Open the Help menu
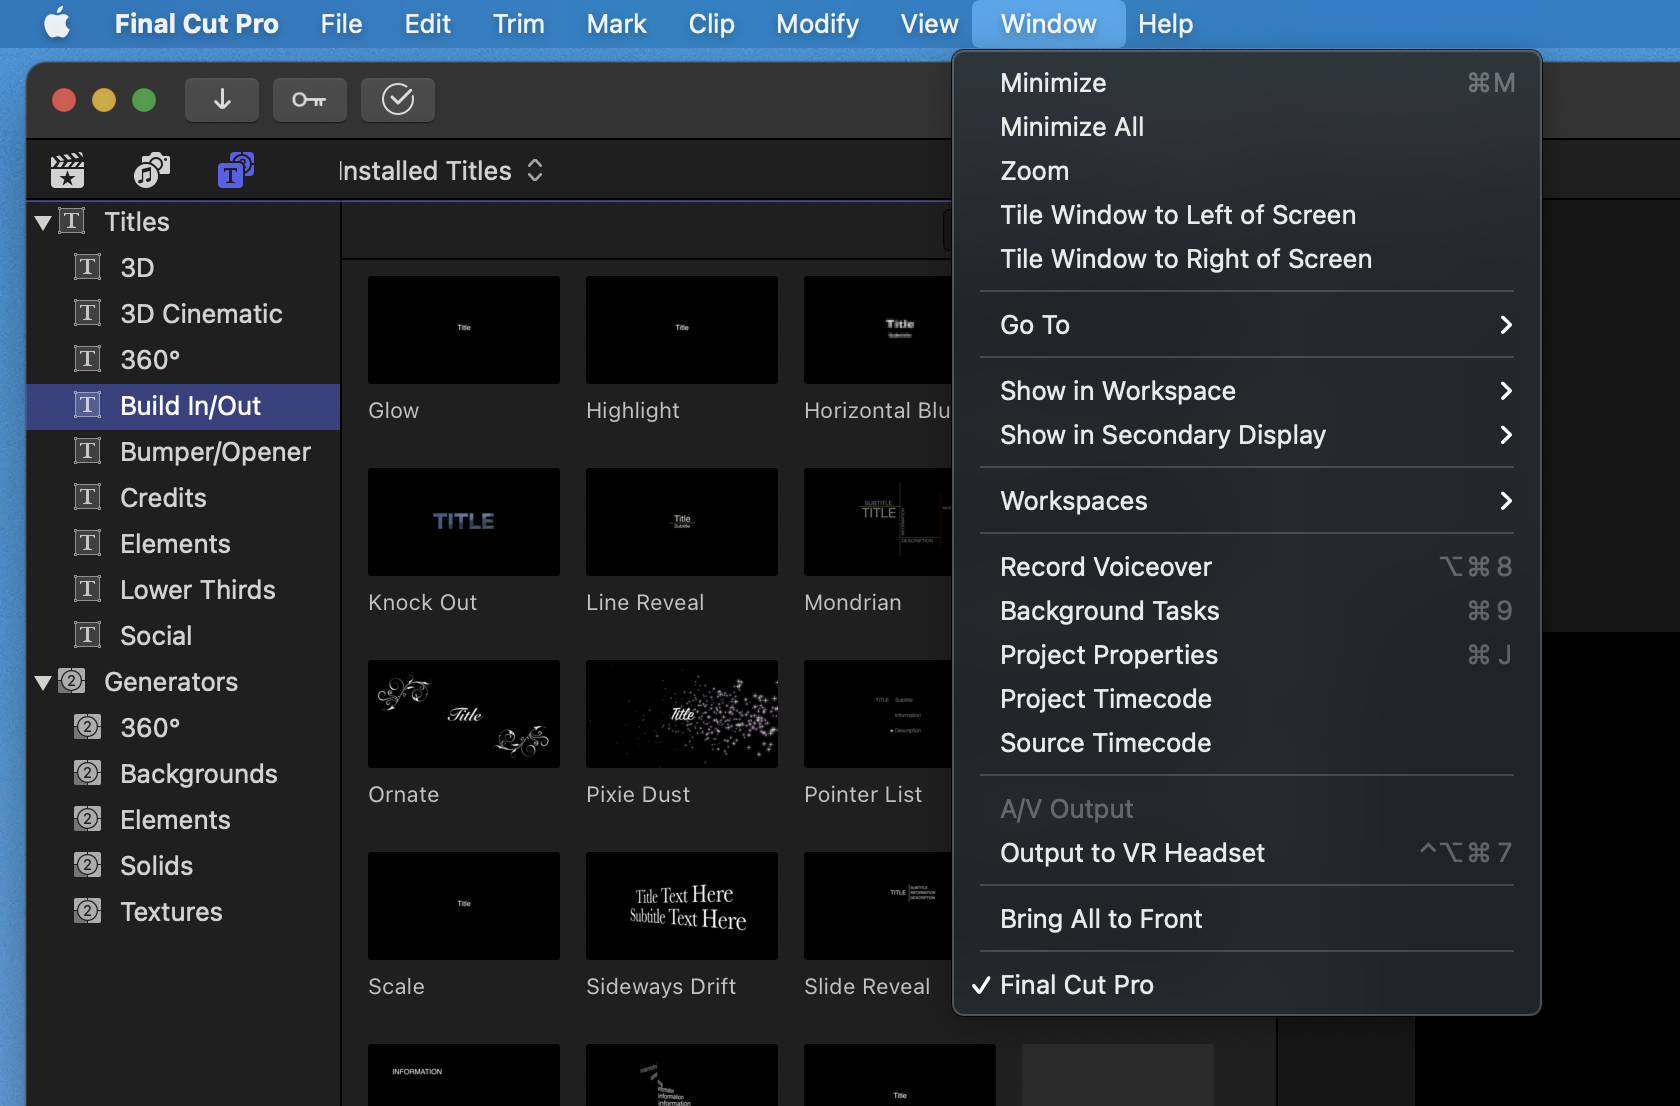 pyautogui.click(x=1165, y=23)
